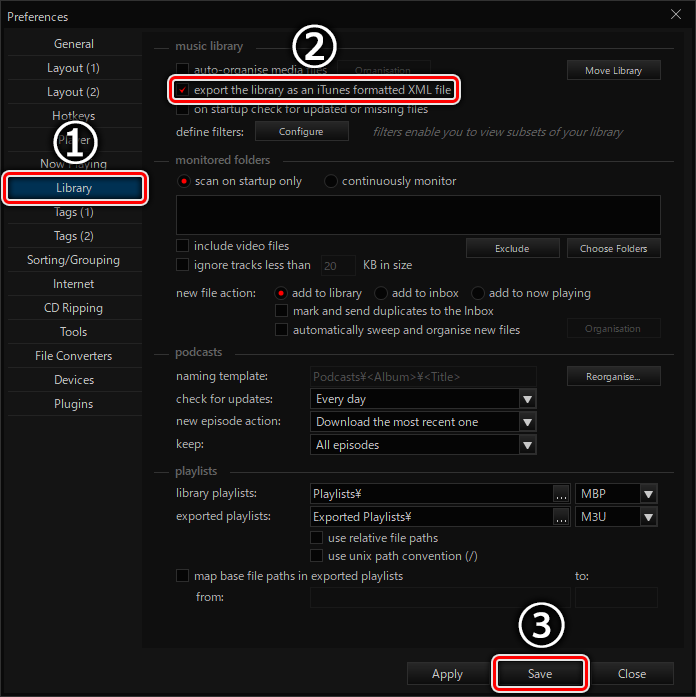Click the KB size input field
Screen dimensions: 696x697
(338, 266)
